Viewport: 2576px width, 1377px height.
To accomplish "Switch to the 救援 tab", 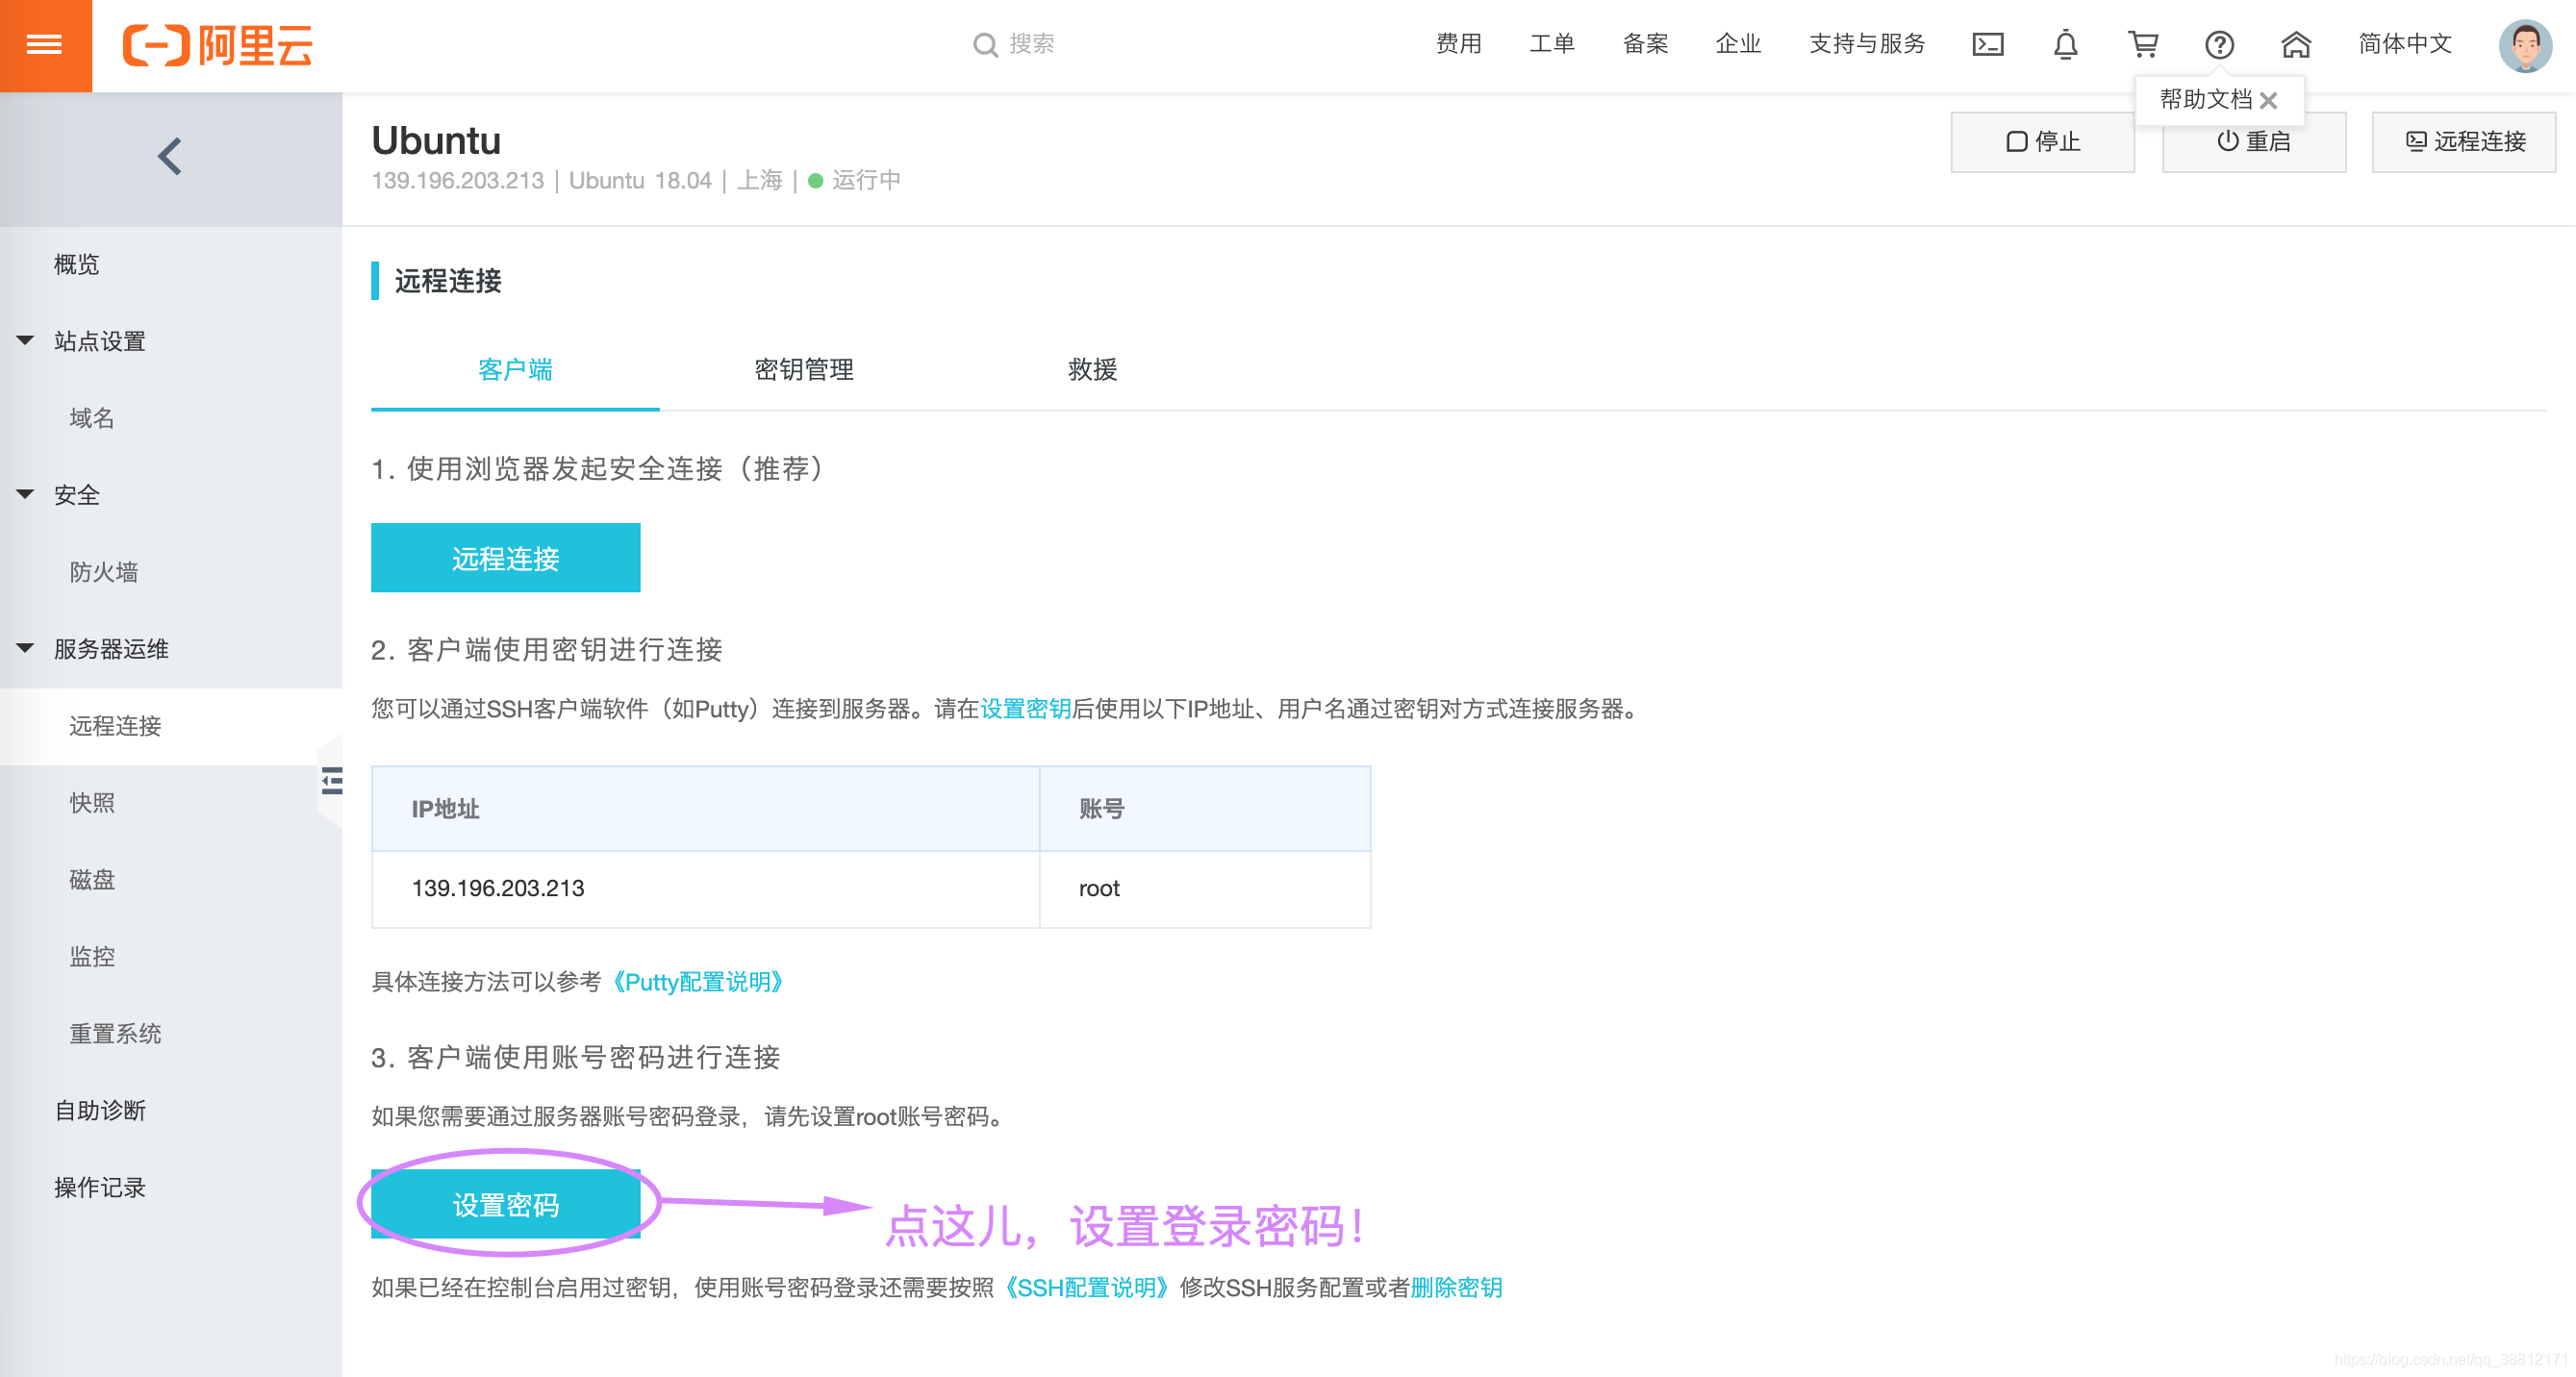I will 1092,370.
